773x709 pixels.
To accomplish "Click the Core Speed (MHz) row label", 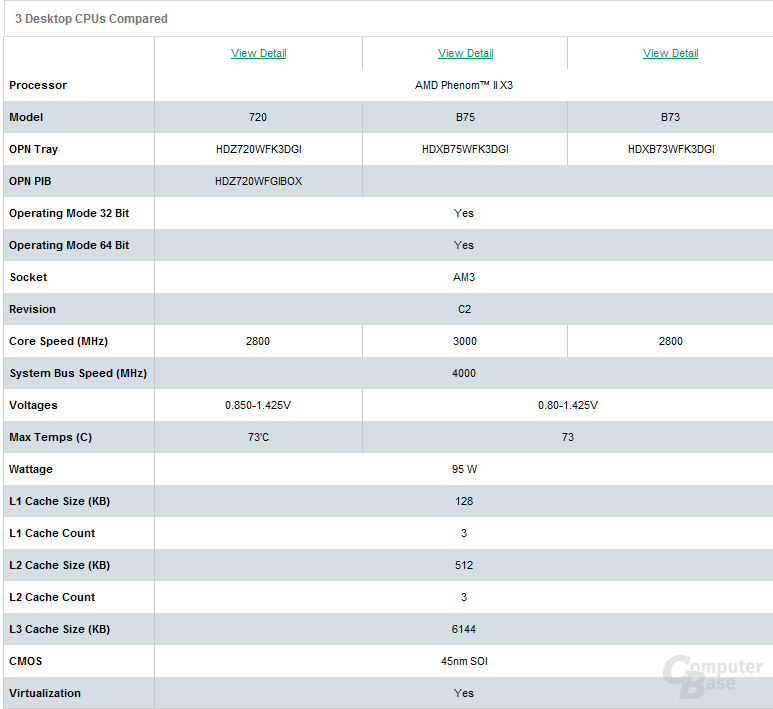I will pyautogui.click(x=58, y=341).
